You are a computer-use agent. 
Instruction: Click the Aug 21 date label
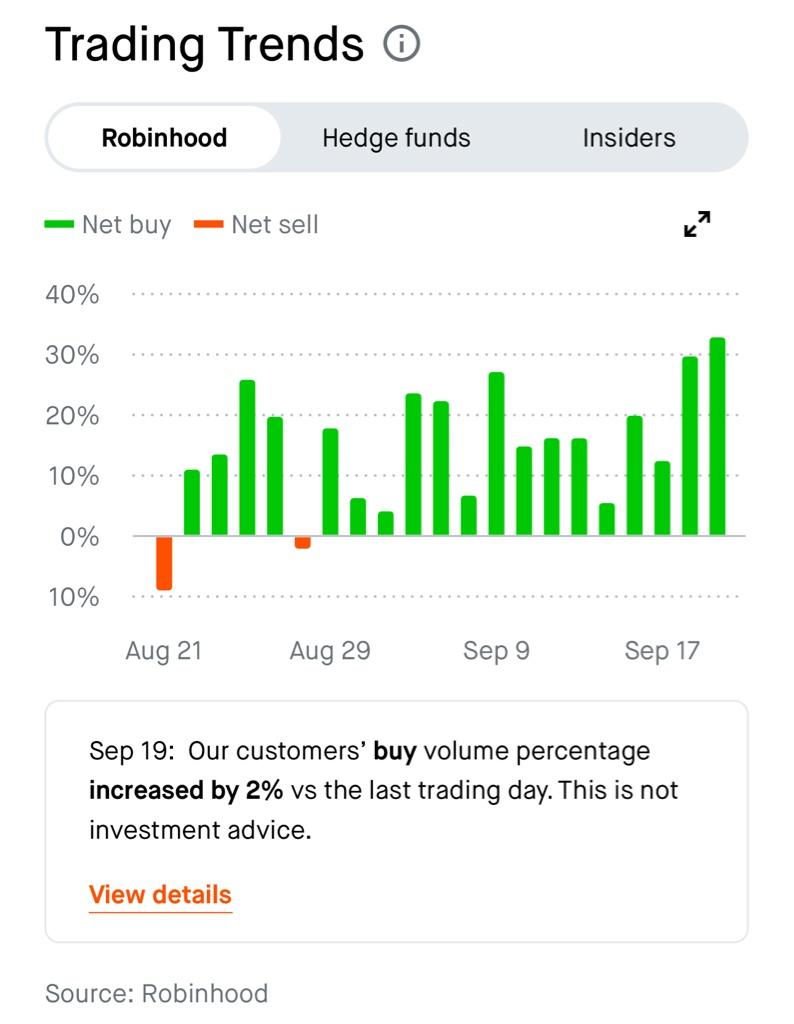click(x=163, y=651)
